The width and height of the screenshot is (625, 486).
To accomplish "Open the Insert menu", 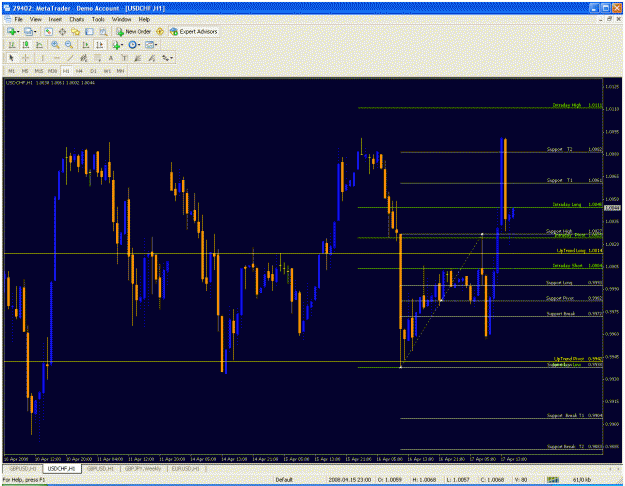I will (55, 19).
